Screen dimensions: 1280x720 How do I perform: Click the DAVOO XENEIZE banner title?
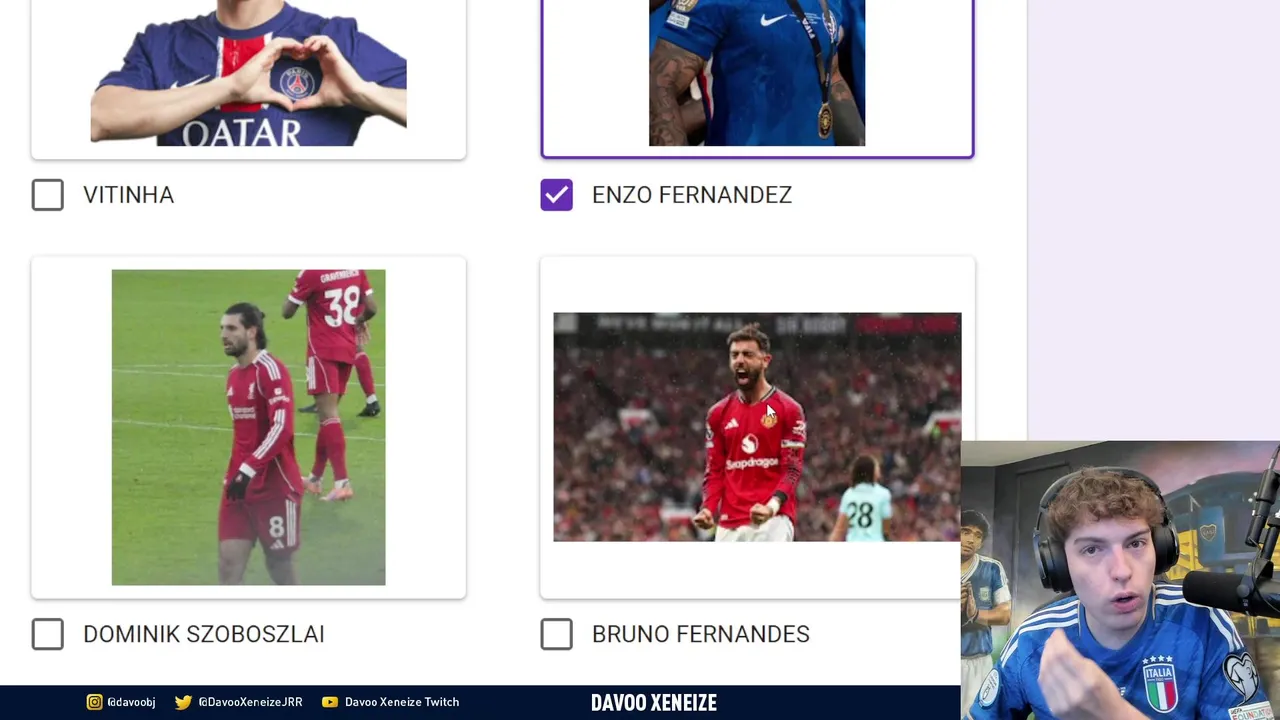click(x=654, y=702)
